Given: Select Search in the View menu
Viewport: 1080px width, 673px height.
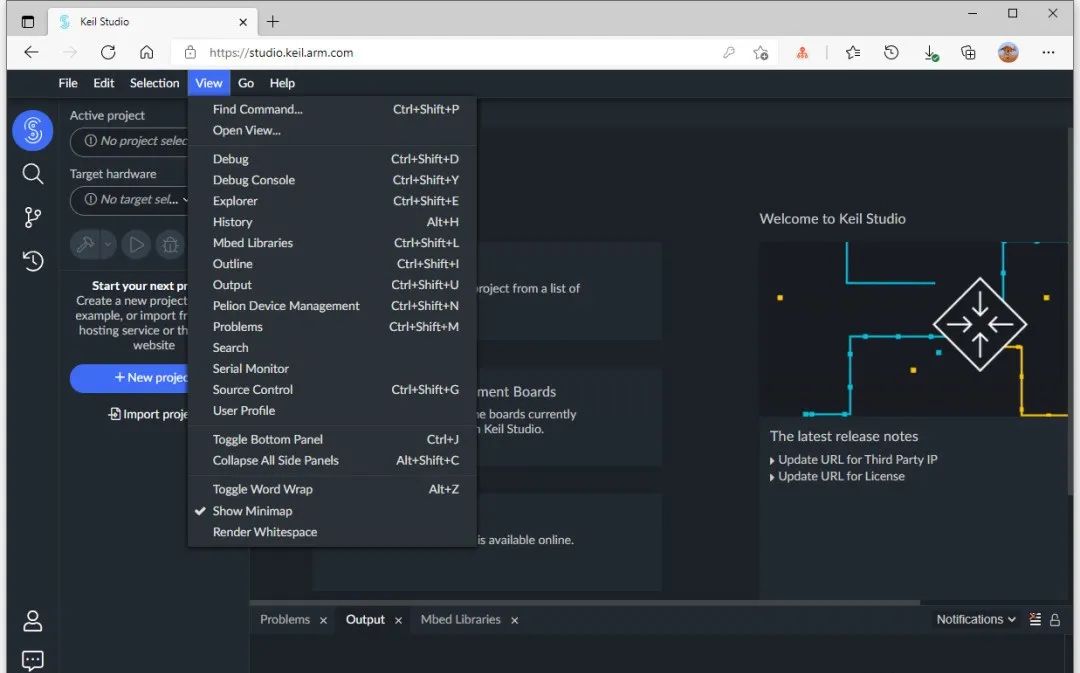Looking at the screenshot, I should pos(332,348).
